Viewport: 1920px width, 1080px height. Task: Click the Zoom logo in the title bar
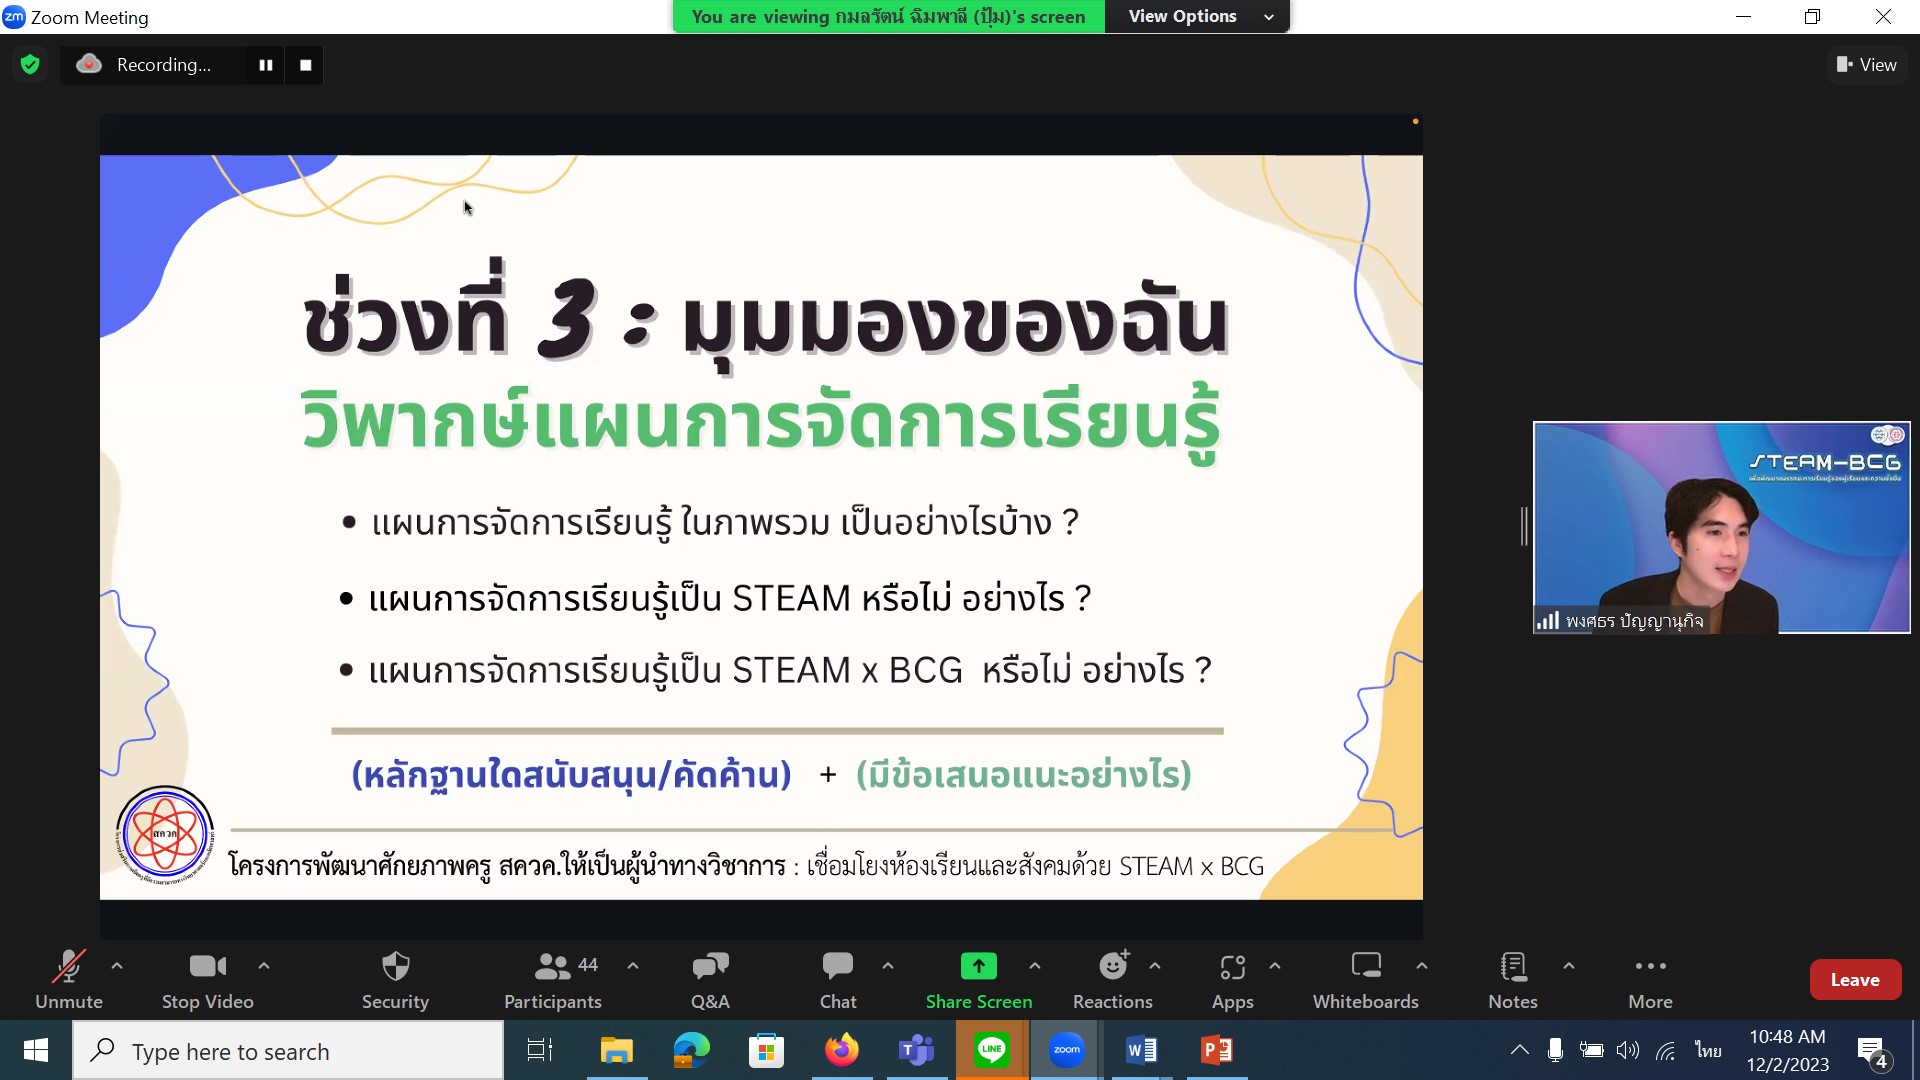(14, 16)
